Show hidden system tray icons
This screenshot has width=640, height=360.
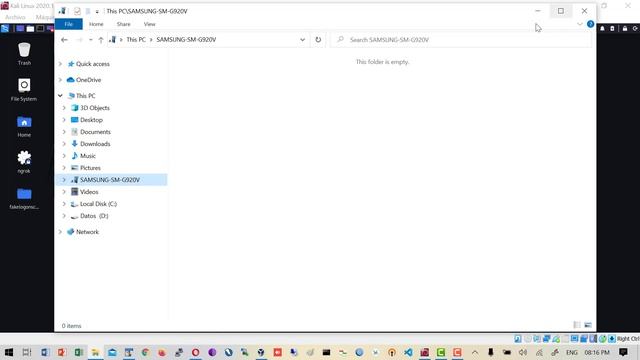click(x=475, y=352)
